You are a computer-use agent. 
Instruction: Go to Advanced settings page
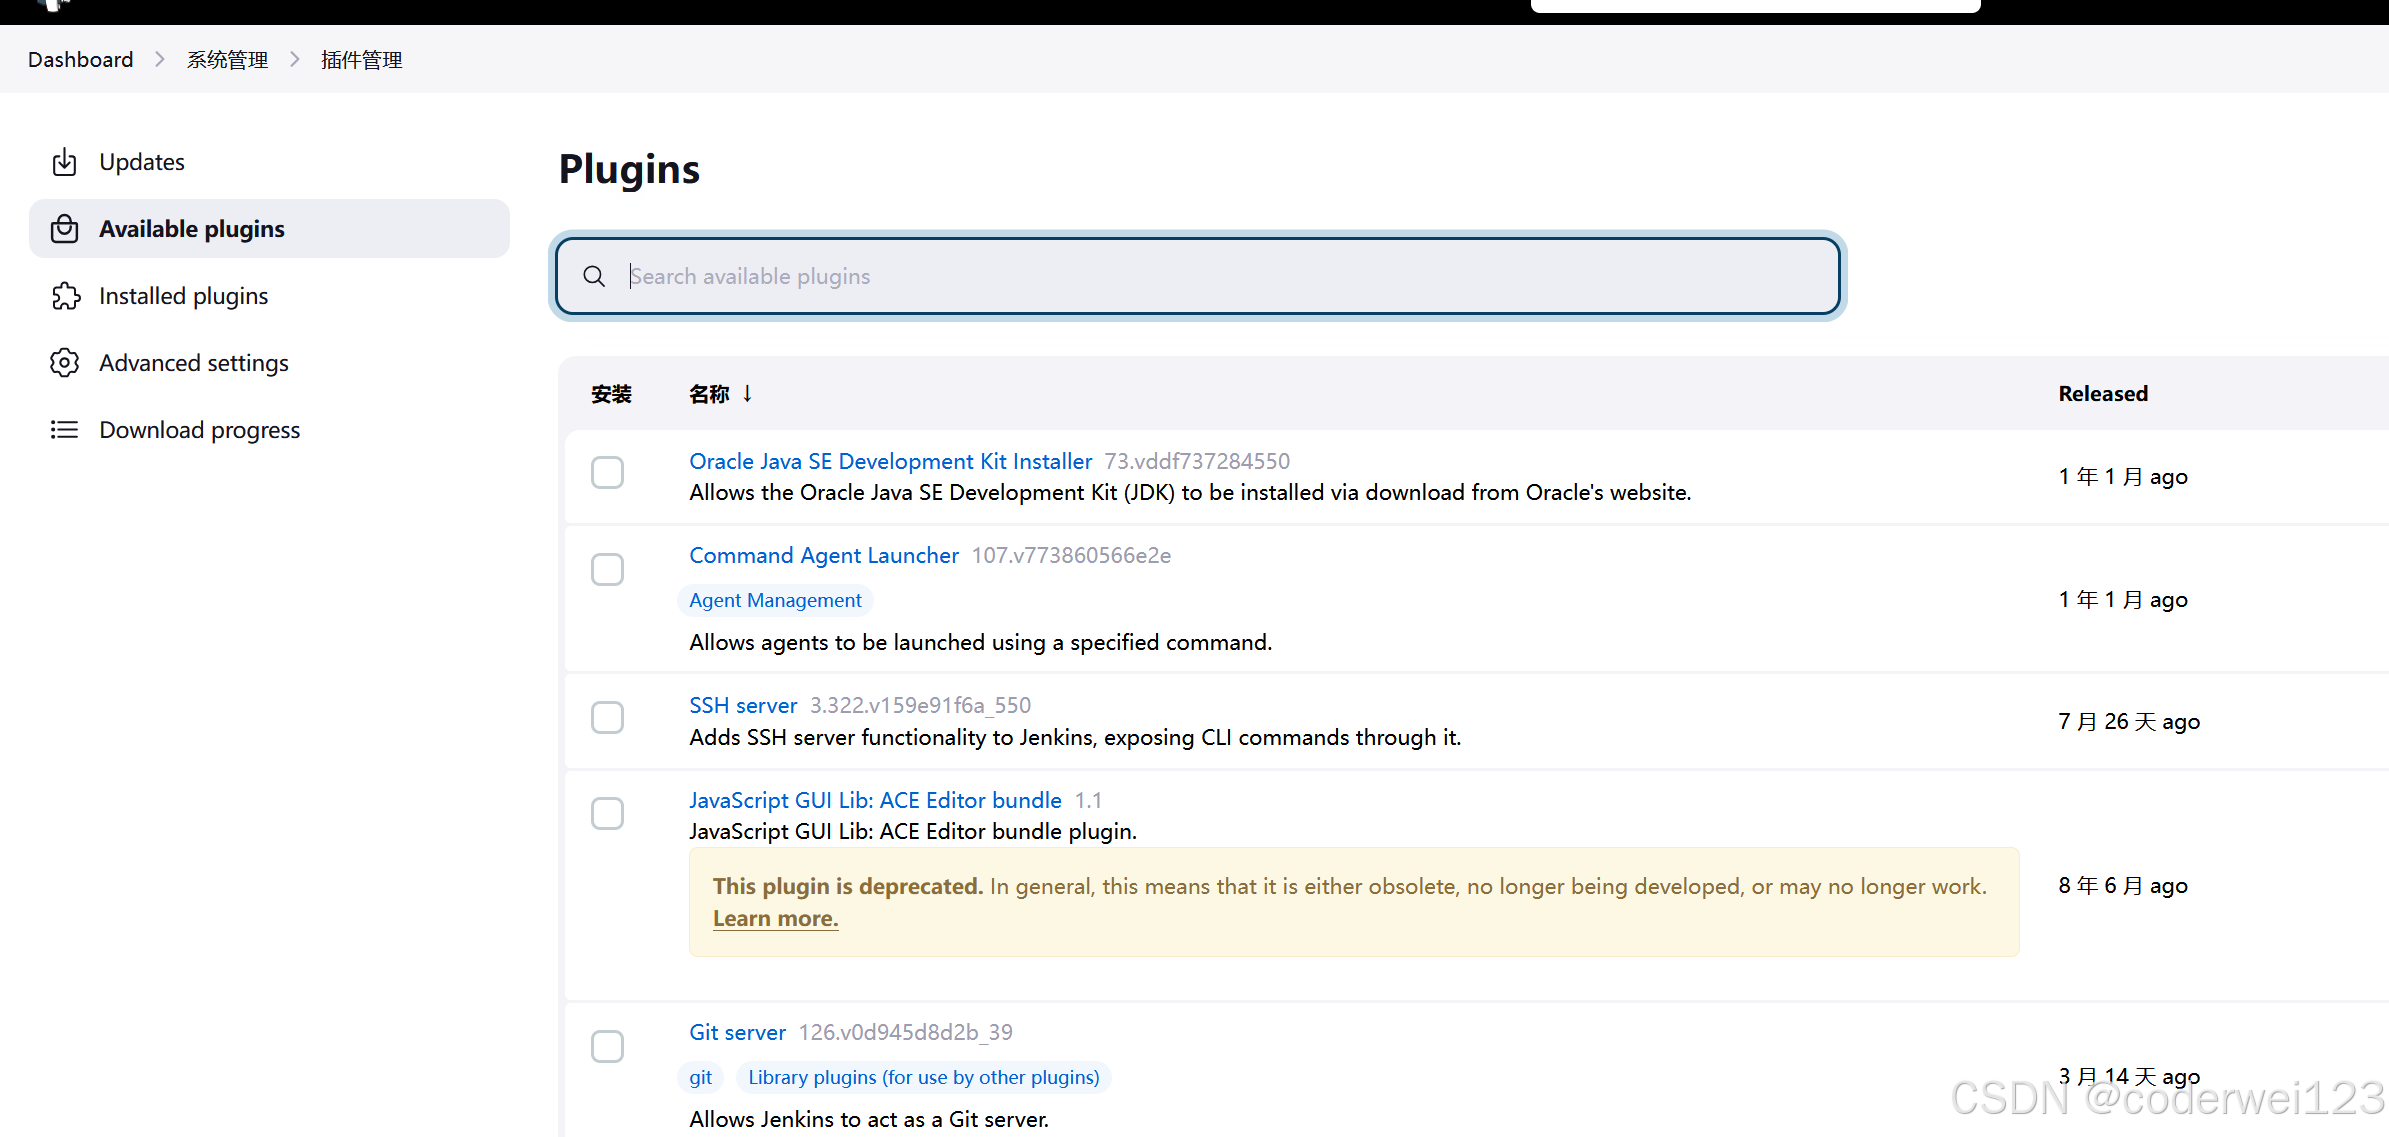click(x=194, y=363)
